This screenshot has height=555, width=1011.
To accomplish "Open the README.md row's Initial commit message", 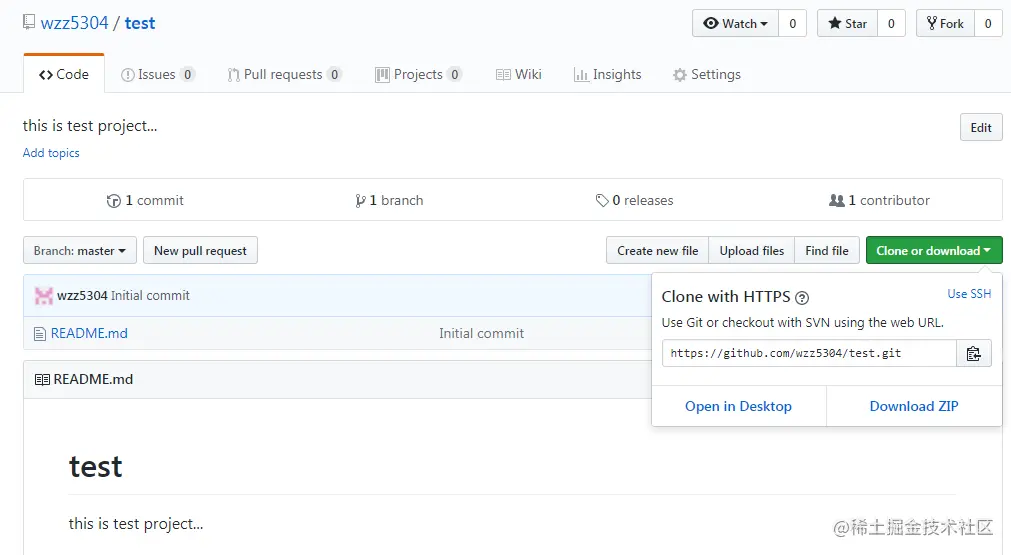I will 481,333.
